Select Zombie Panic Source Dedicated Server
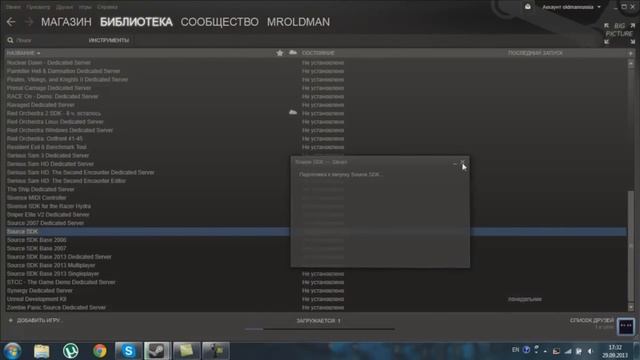 point(56,307)
